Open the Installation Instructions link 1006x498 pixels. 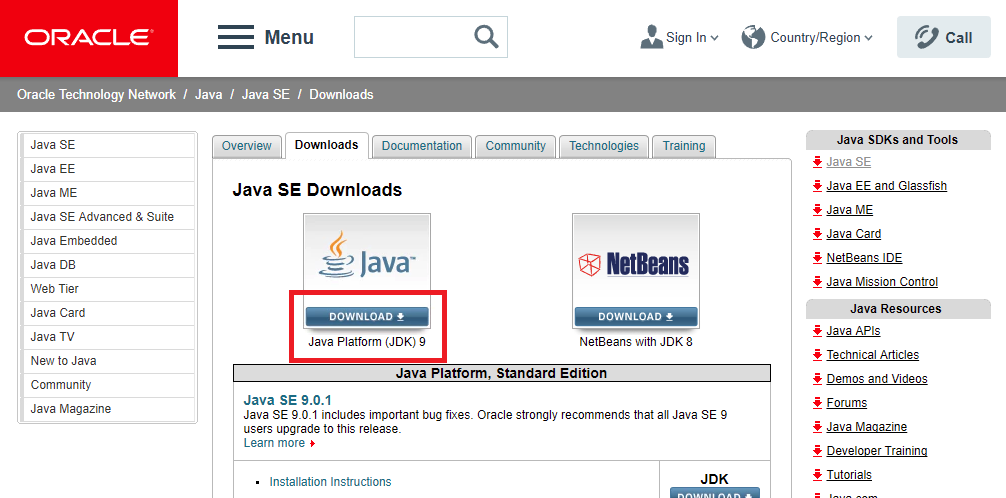(x=330, y=482)
